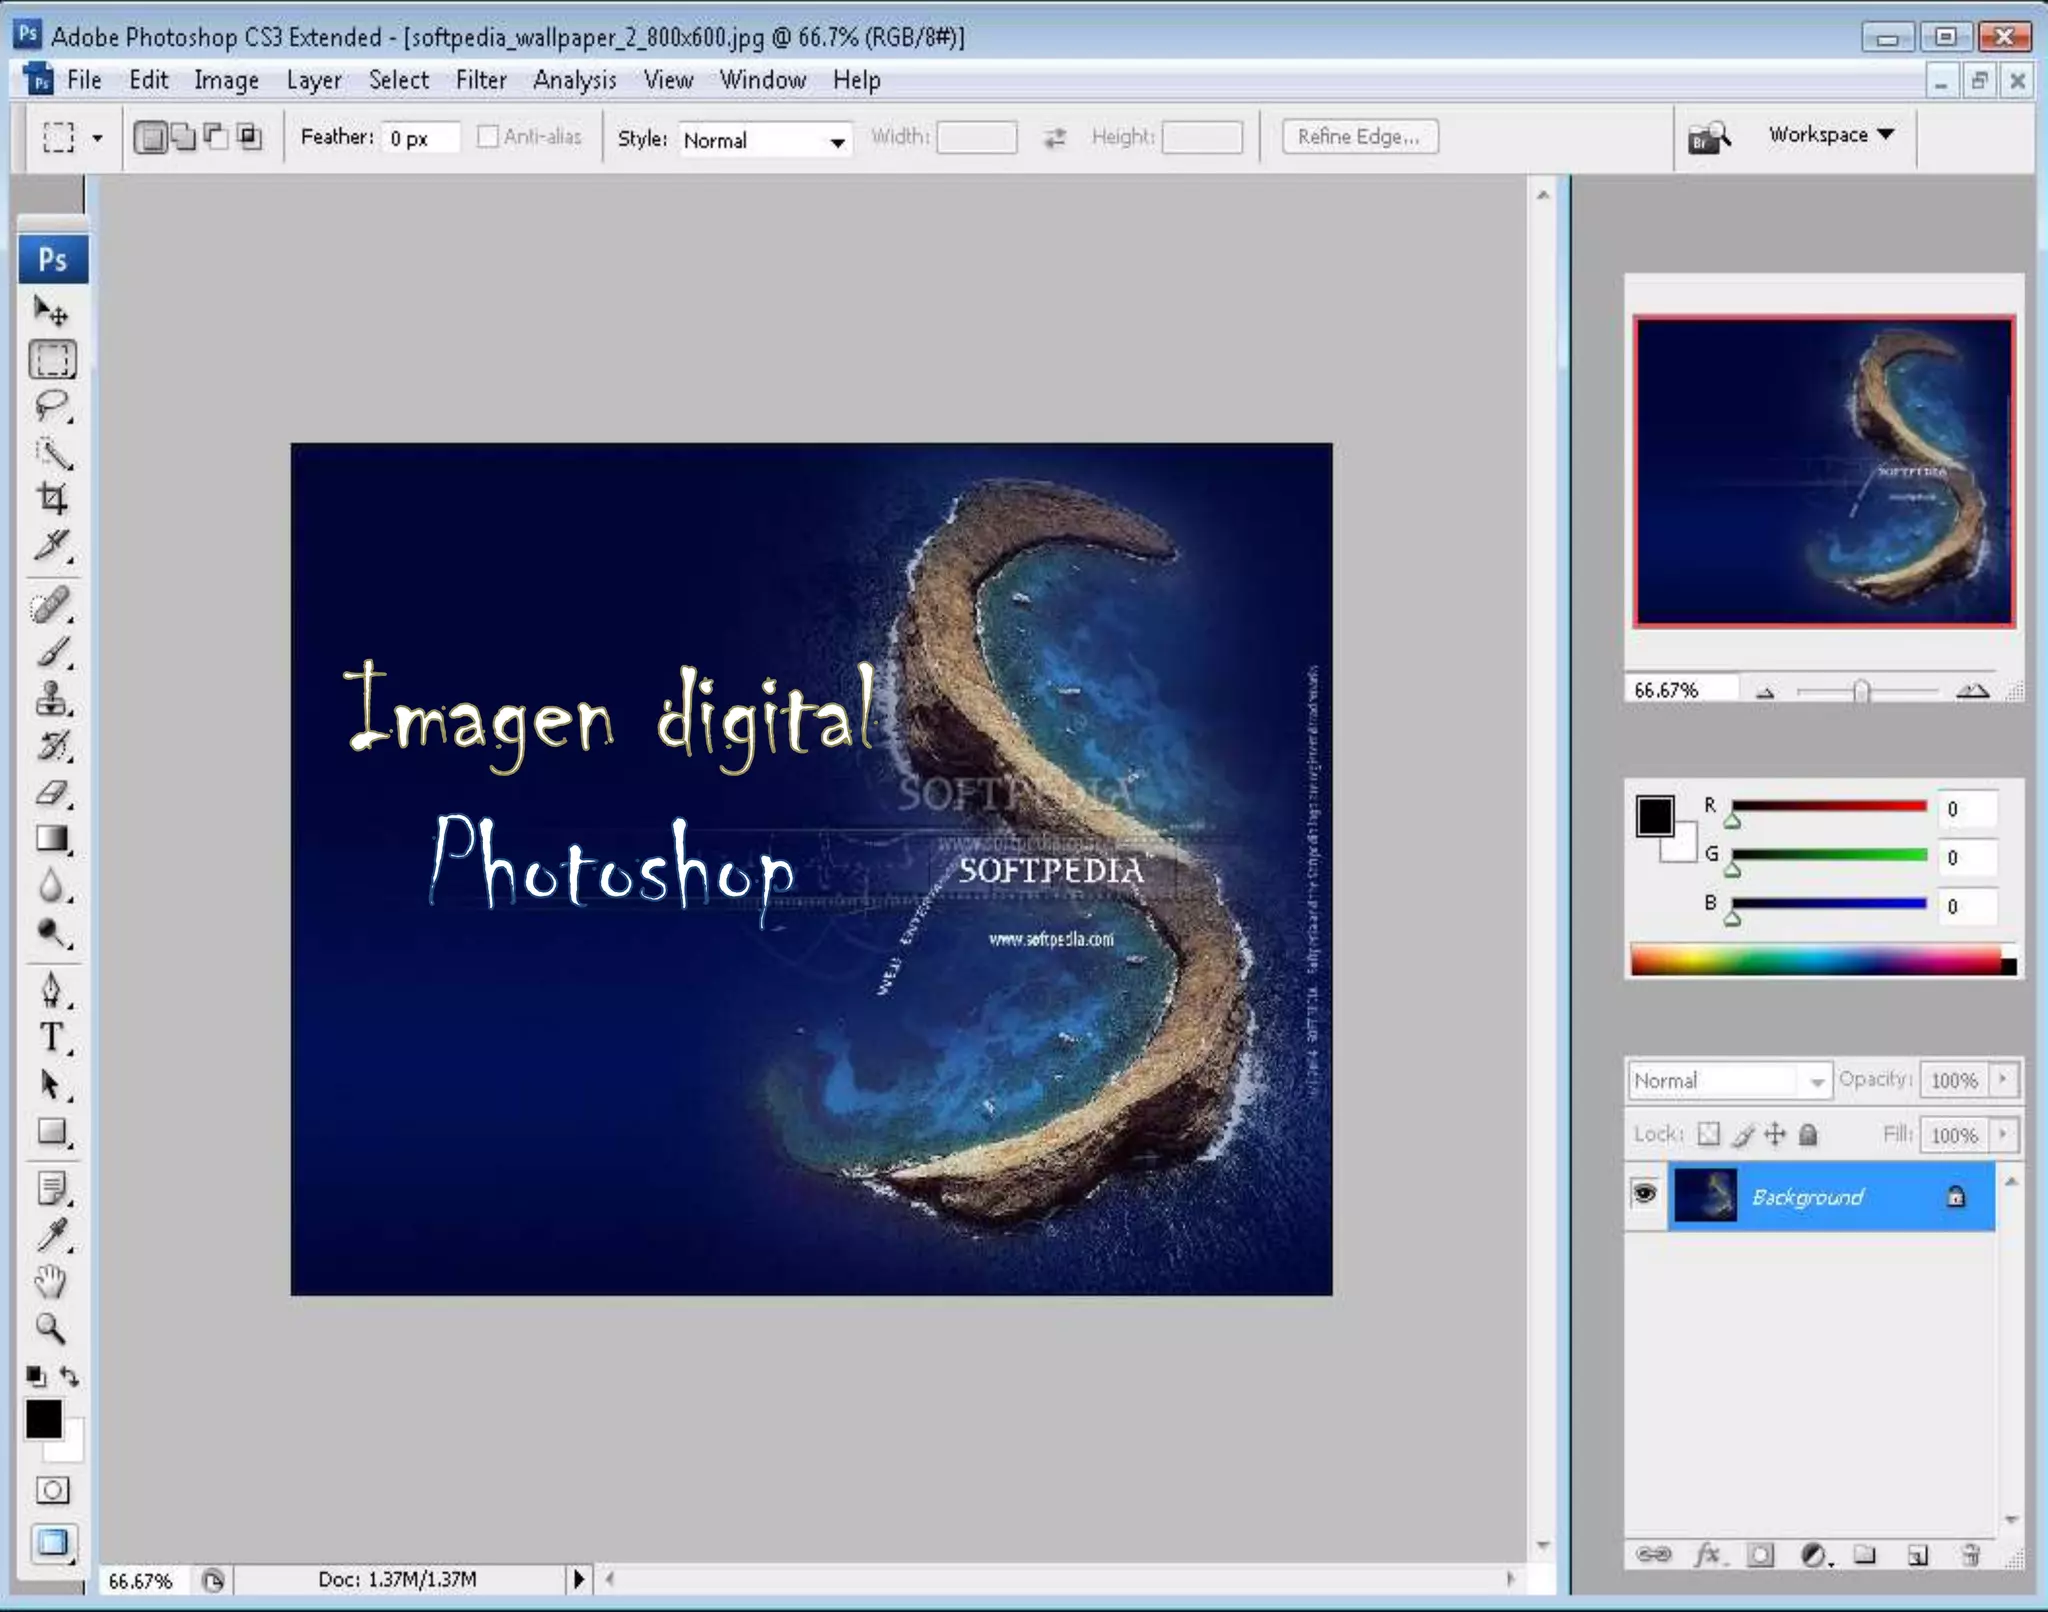2048x1612 pixels.
Task: Open Adobe Bridge from the options bar
Action: [1708, 138]
